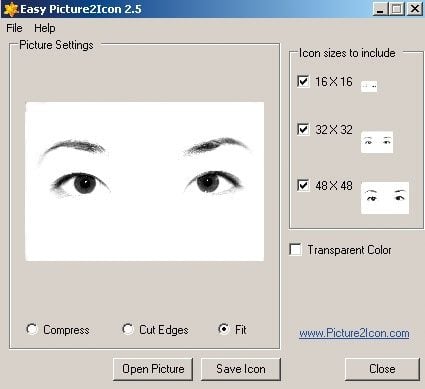425x389 pixels.
Task: Visit the www.Picture2Icon.com link
Action: [x=354, y=333]
